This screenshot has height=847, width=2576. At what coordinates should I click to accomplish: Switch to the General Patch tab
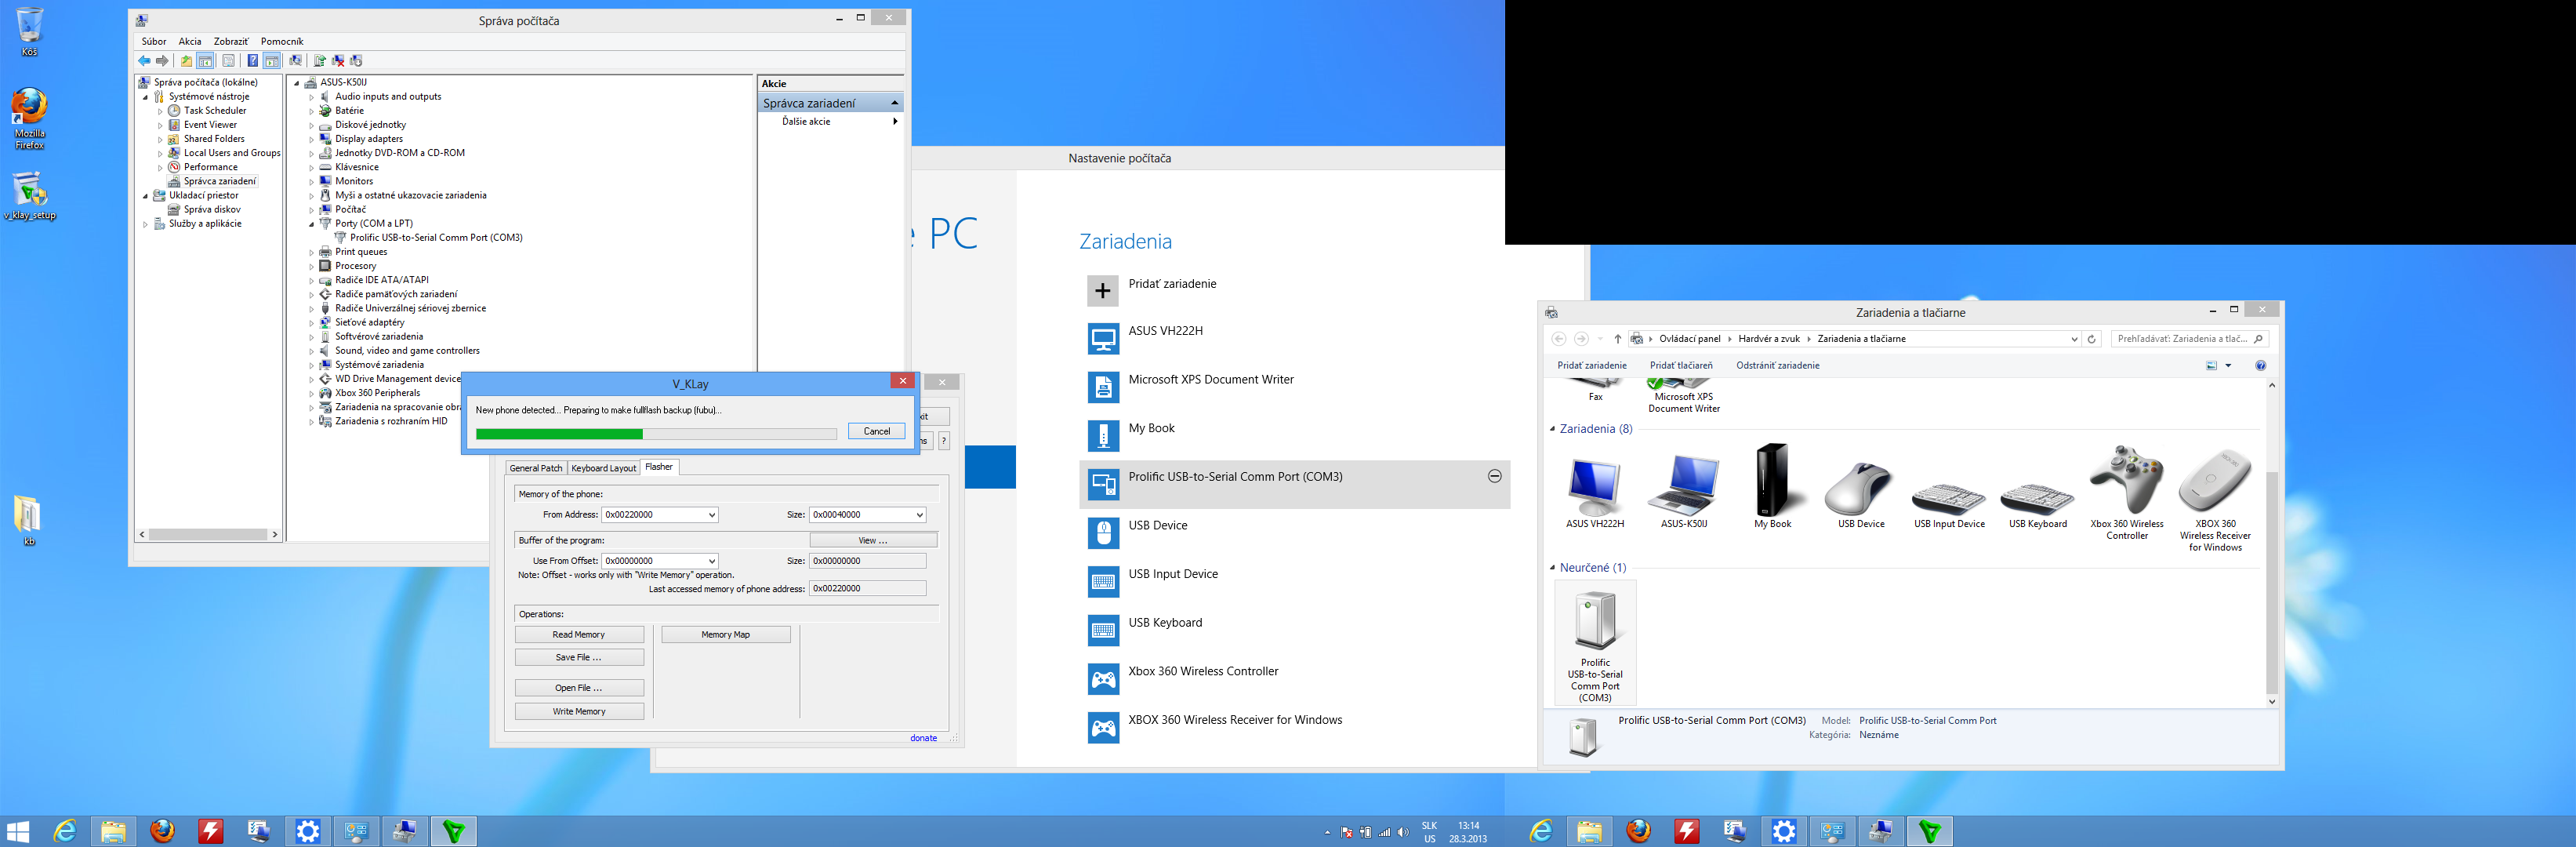pos(536,468)
